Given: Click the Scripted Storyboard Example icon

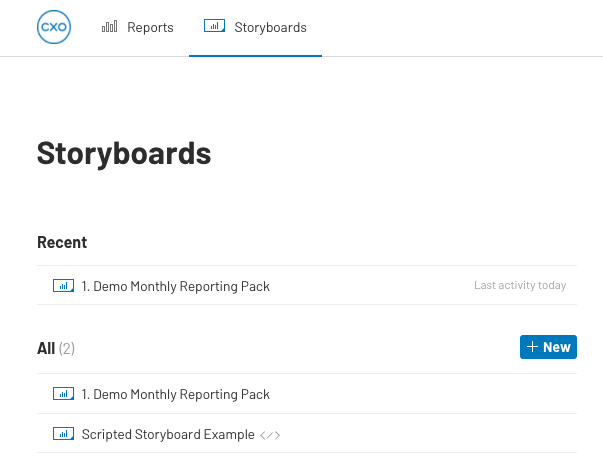Looking at the screenshot, I should pos(63,433).
